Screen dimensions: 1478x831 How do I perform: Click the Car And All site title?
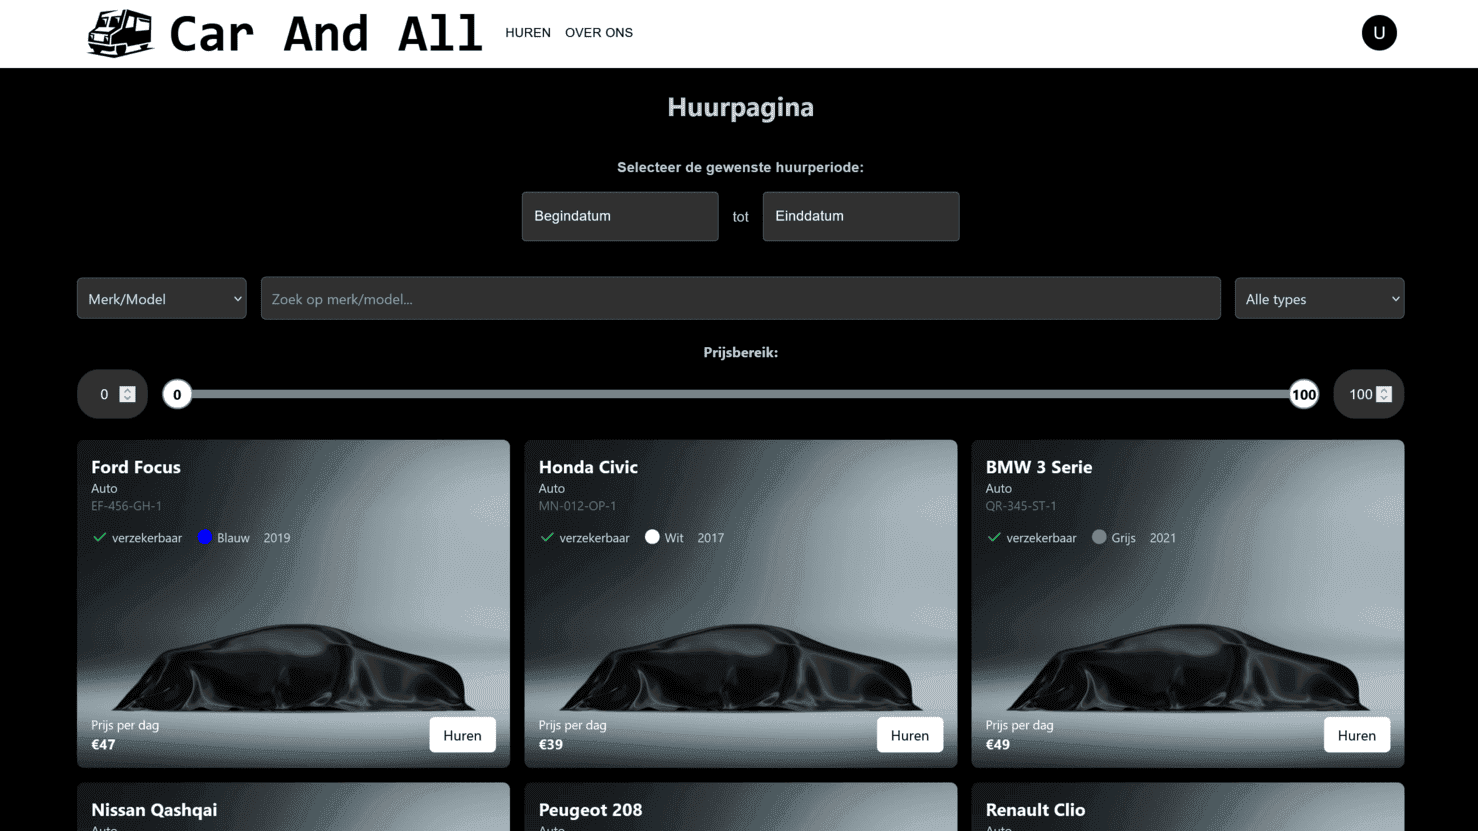pos(326,33)
